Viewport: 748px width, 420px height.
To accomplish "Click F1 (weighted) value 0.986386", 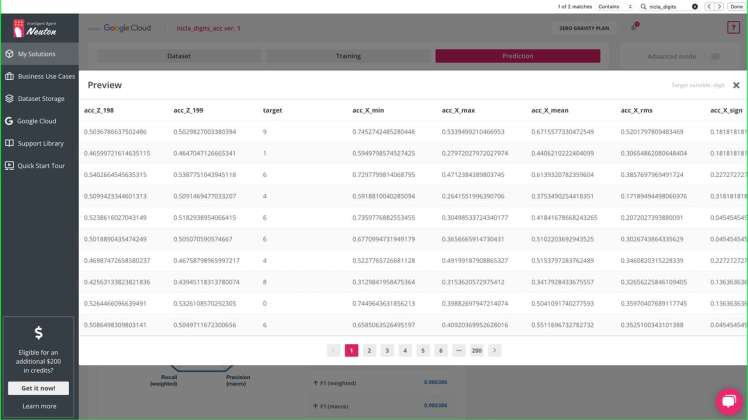I will [435, 382].
